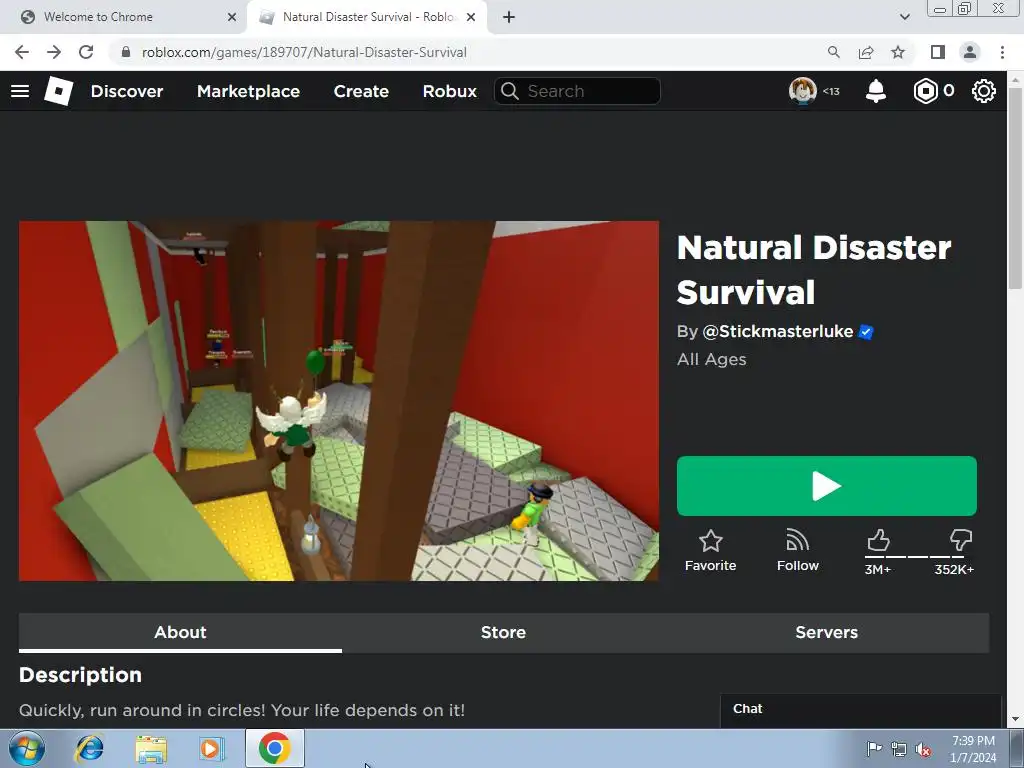This screenshot has width=1024, height=768.
Task: Open the Windows Start menu
Action: (x=27, y=748)
